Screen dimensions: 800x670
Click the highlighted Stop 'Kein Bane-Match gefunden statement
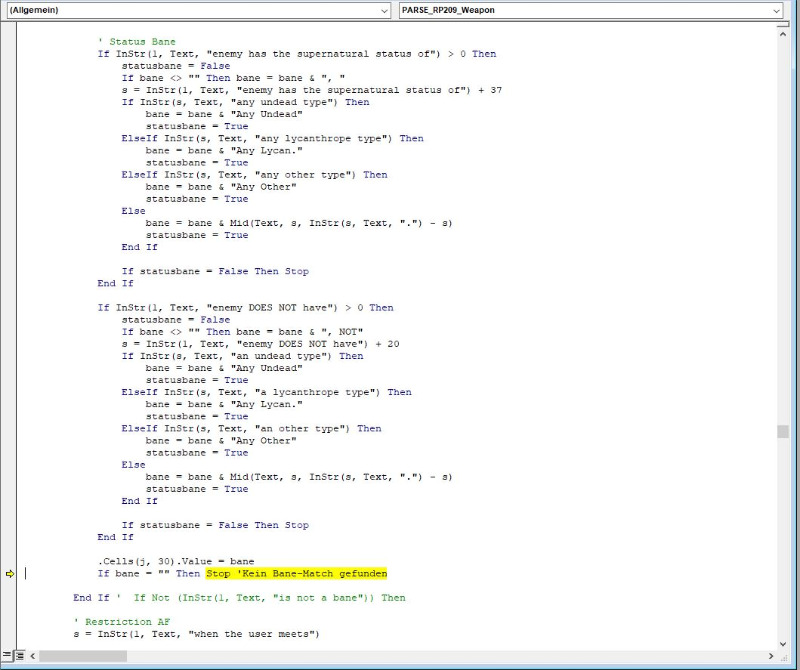pyautogui.click(x=296, y=574)
